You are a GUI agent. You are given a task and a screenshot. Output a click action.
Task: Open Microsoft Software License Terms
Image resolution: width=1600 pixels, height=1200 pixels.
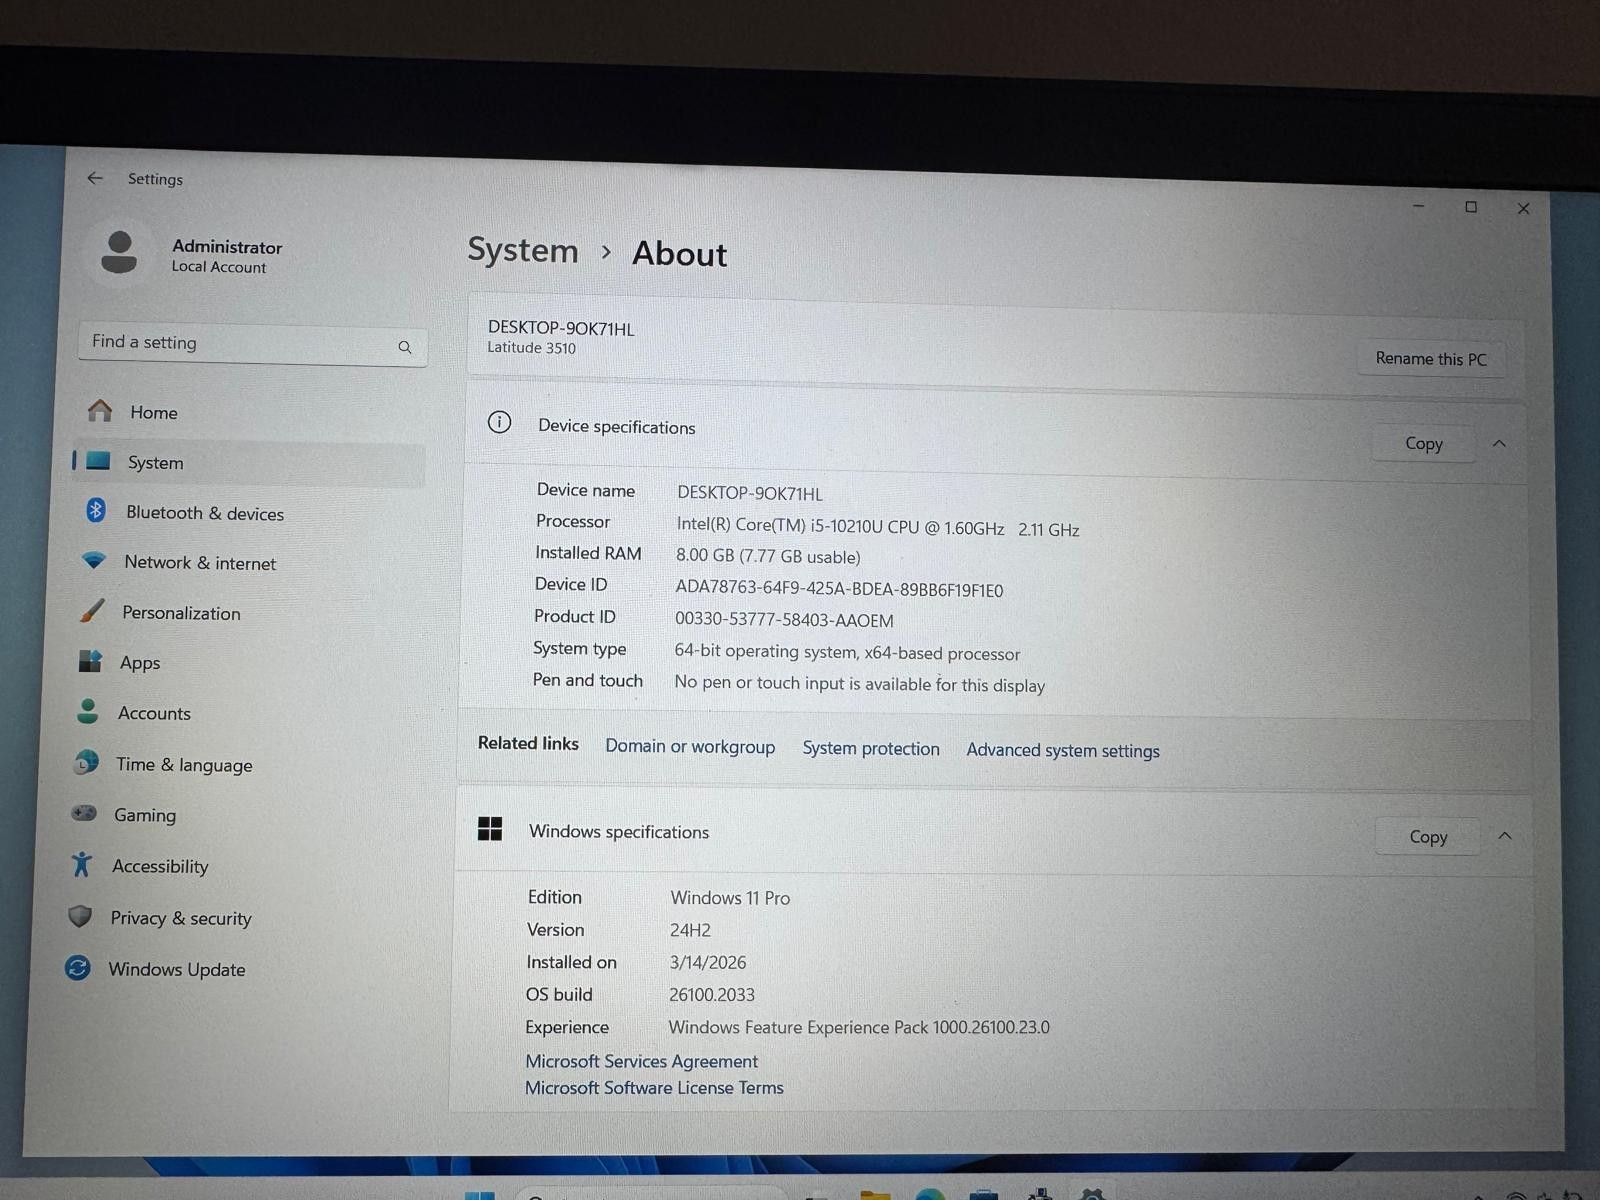[654, 1088]
